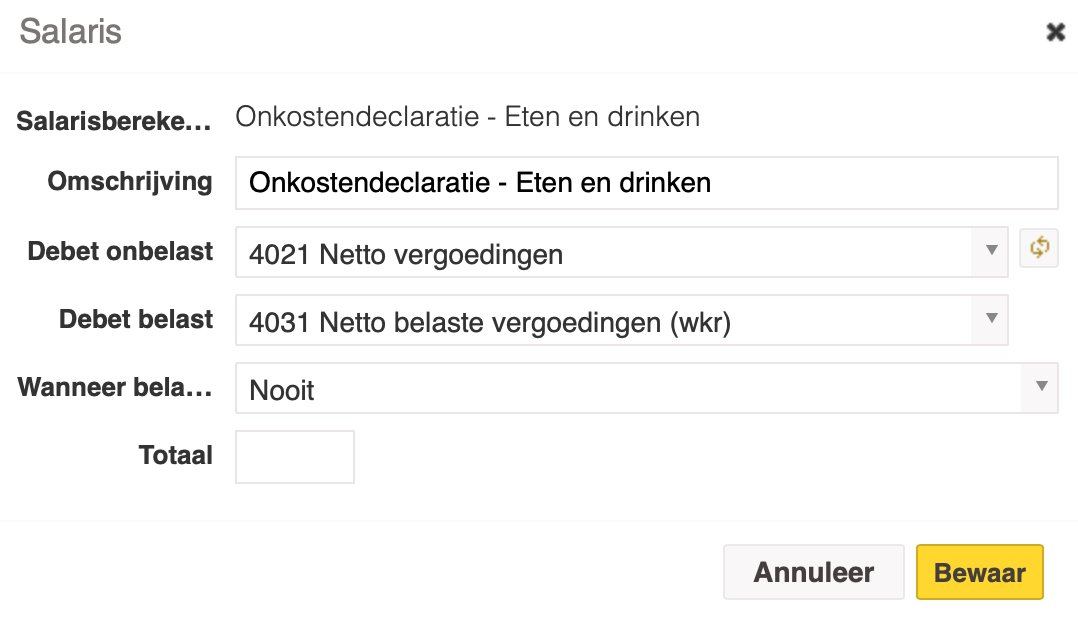Open the 4031 Netto belaste vergoedingen combo box
The image size is (1078, 620).
click(x=622, y=320)
